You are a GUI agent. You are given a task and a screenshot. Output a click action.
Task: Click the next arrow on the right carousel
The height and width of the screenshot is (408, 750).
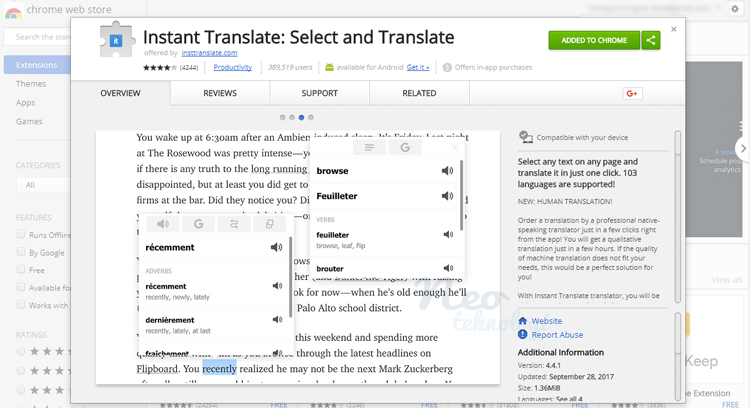(x=743, y=148)
